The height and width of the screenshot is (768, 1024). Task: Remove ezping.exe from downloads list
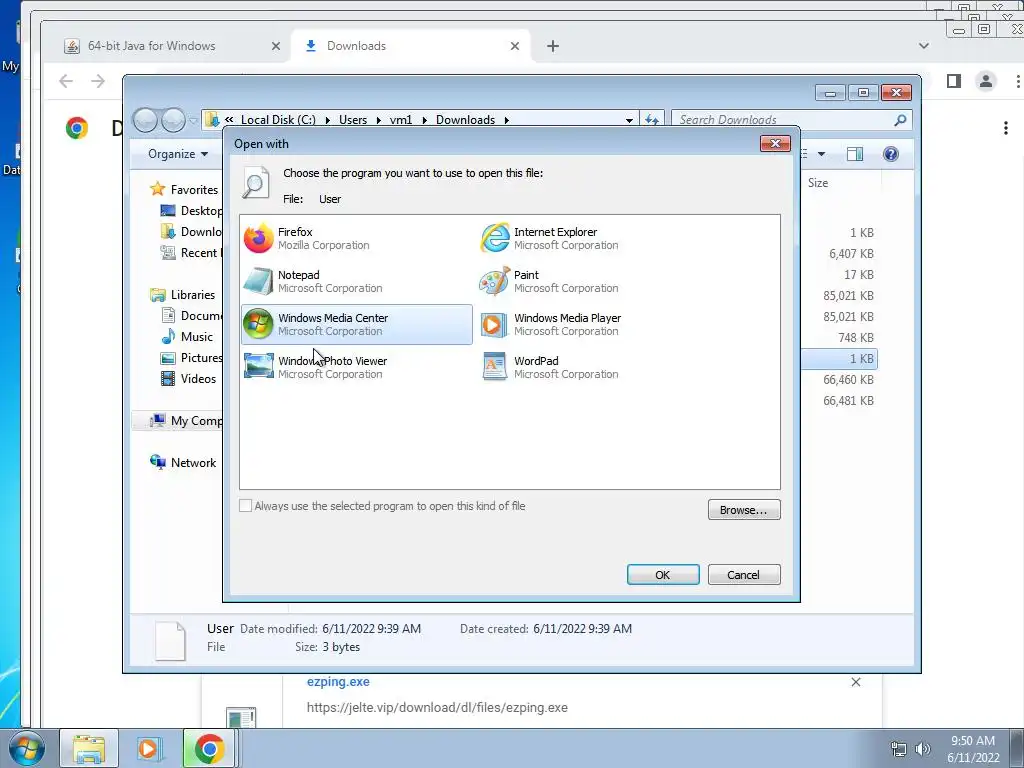(856, 682)
